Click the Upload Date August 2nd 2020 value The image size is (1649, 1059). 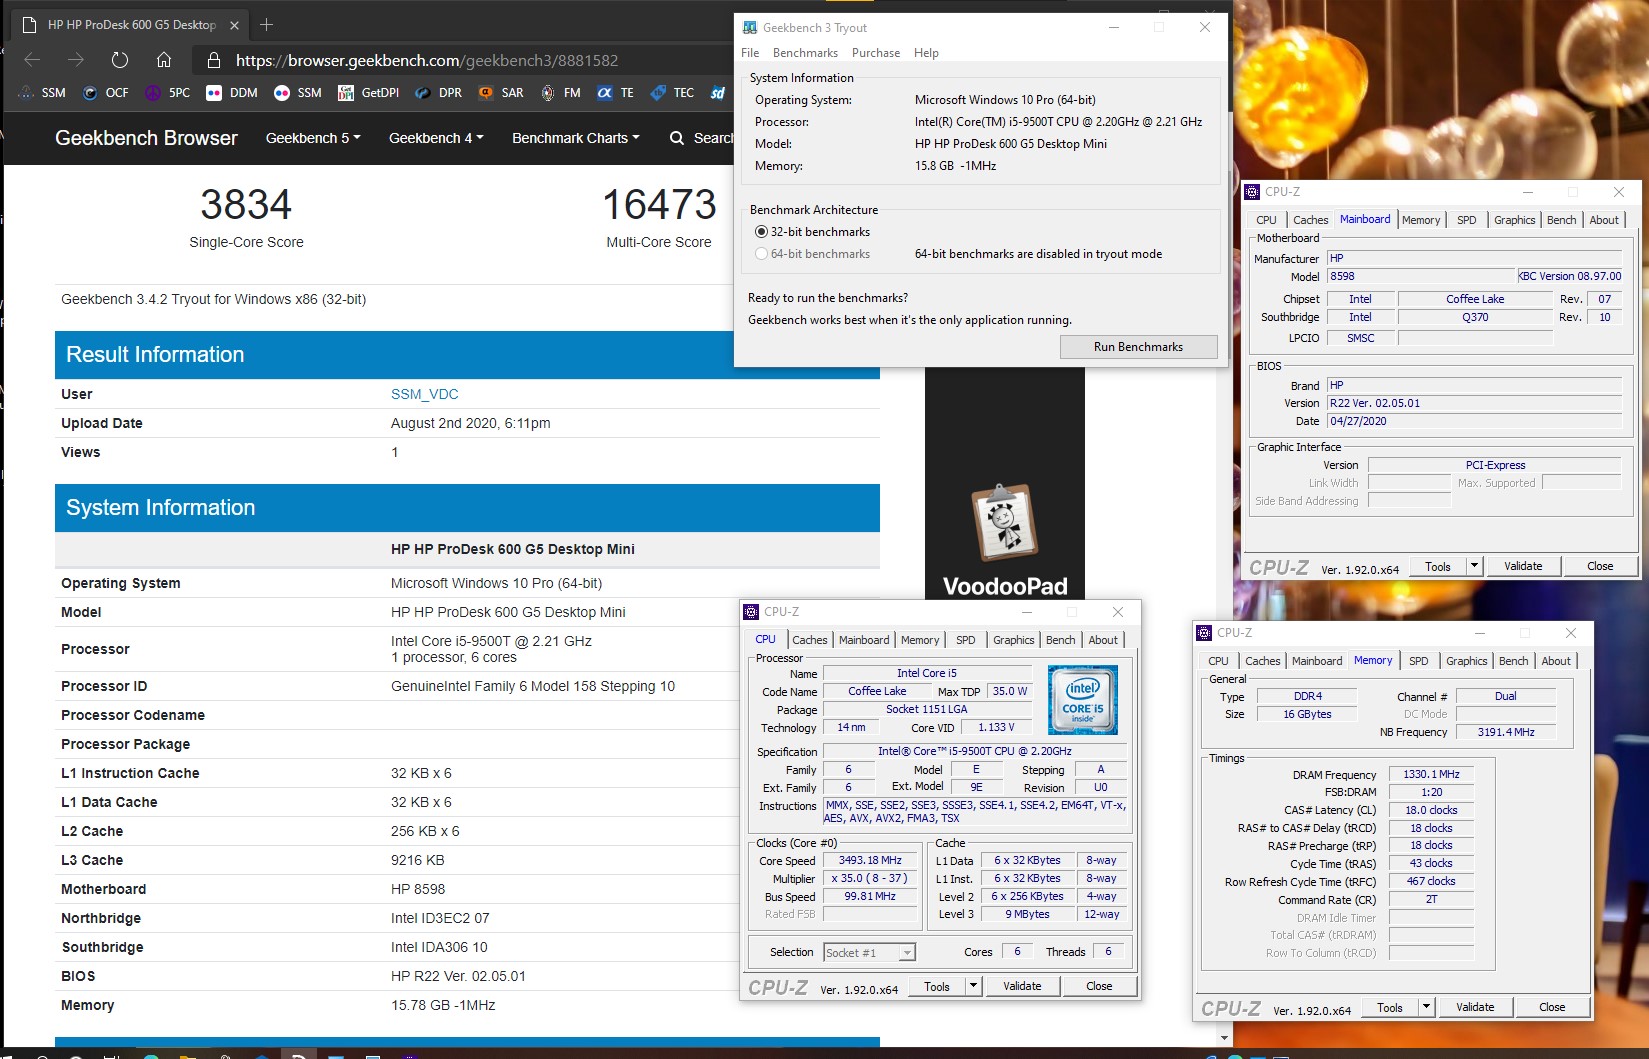point(470,423)
